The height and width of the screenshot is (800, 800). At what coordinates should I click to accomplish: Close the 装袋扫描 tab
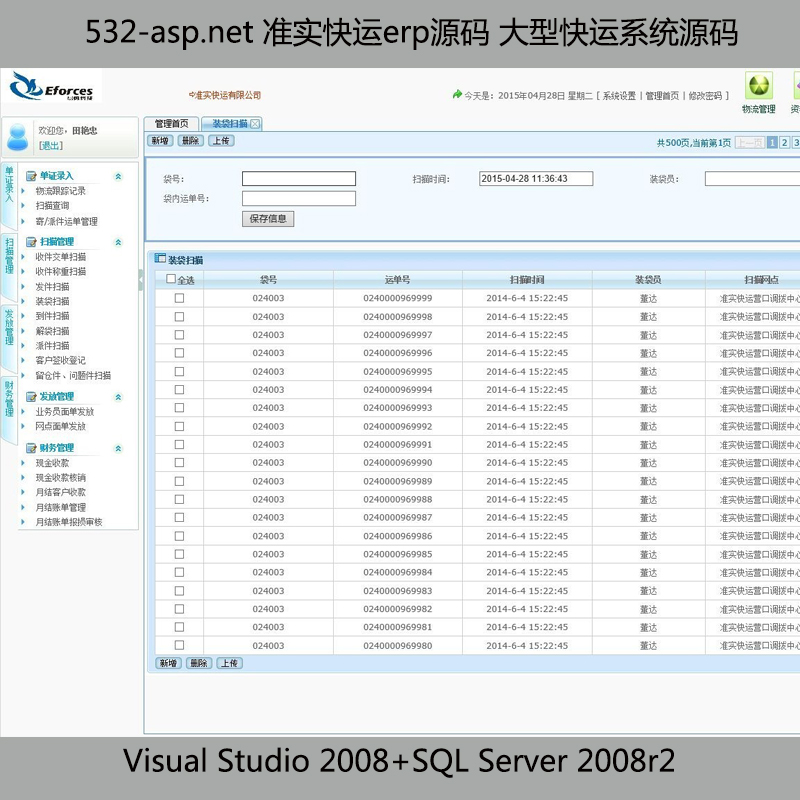pyautogui.click(x=255, y=124)
